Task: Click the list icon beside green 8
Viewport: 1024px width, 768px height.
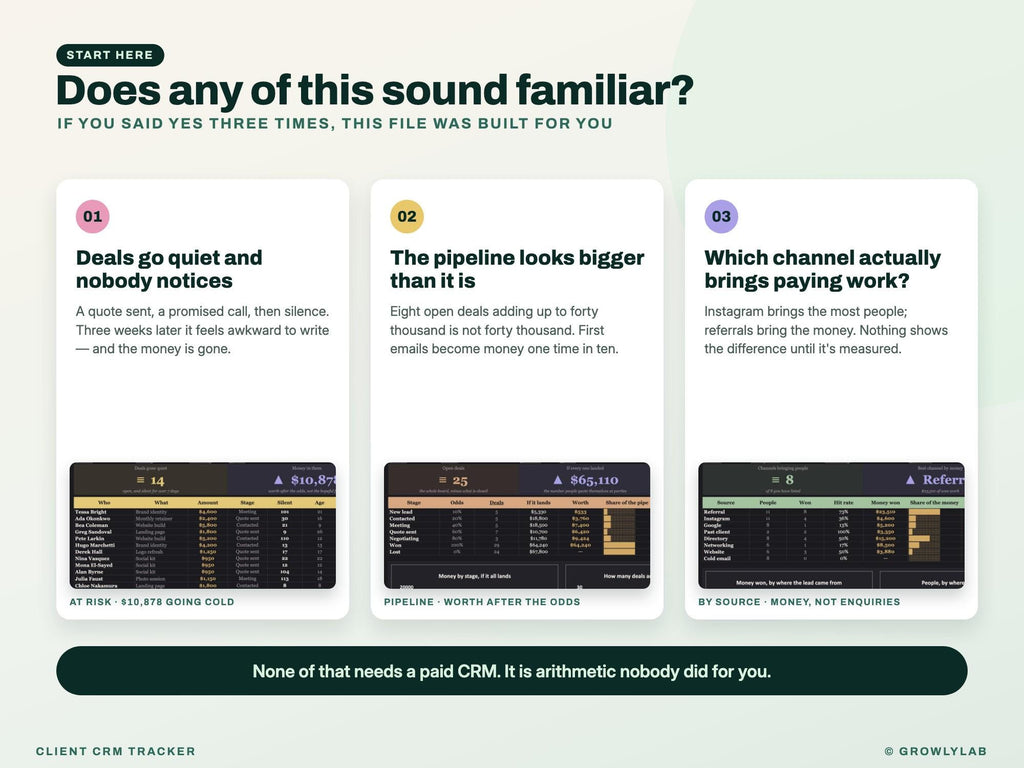Action: 776,480
